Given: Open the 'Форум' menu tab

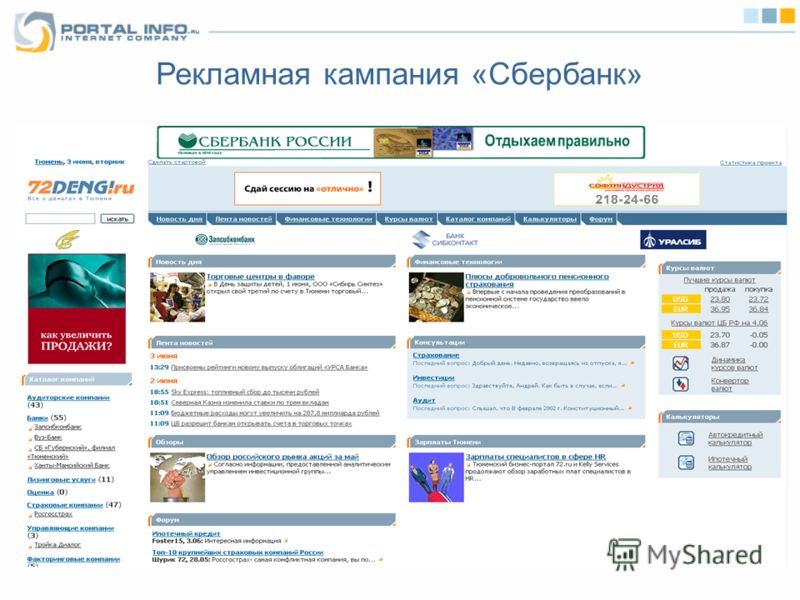Looking at the screenshot, I should point(601,219).
